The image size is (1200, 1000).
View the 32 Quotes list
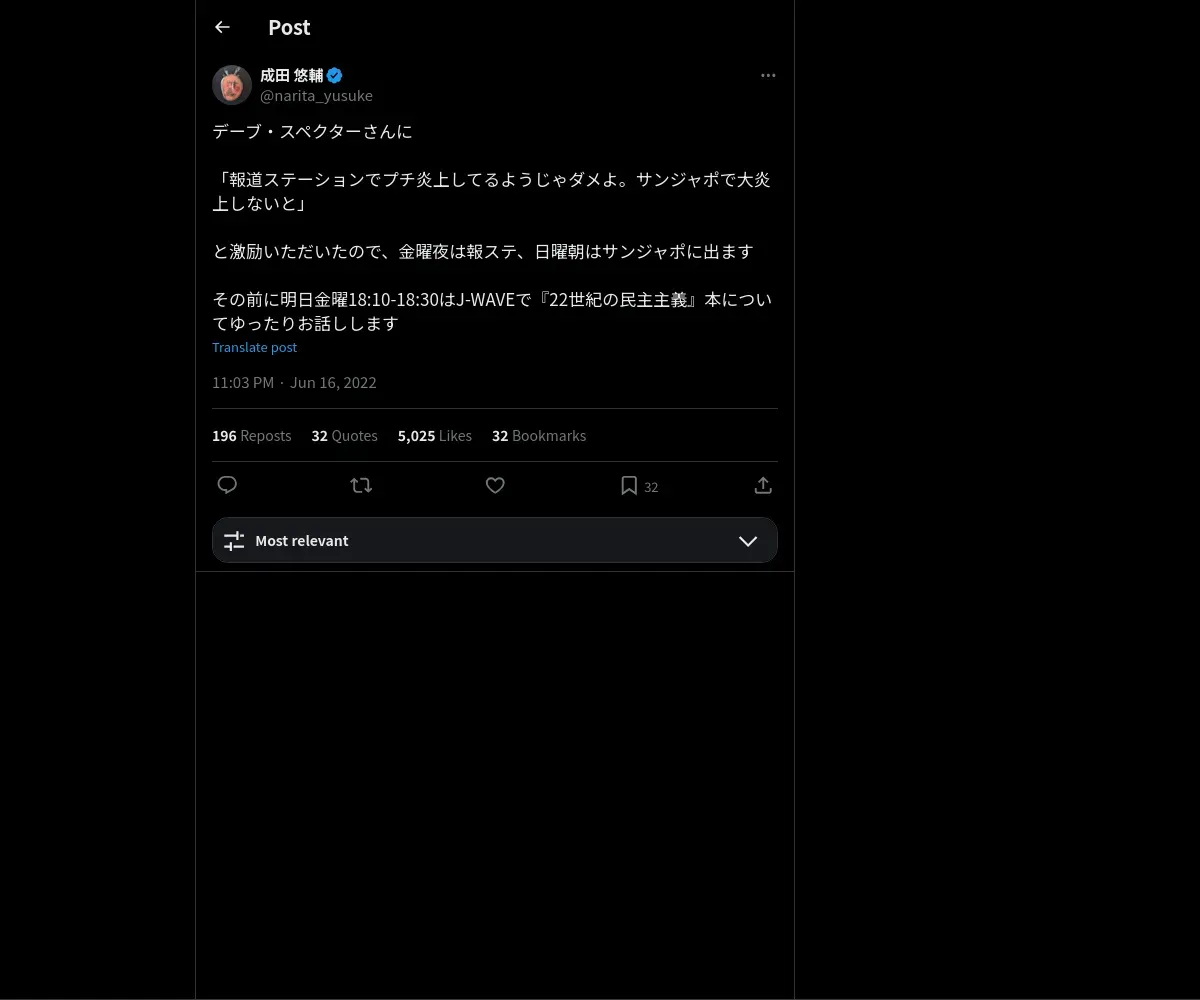tap(345, 436)
